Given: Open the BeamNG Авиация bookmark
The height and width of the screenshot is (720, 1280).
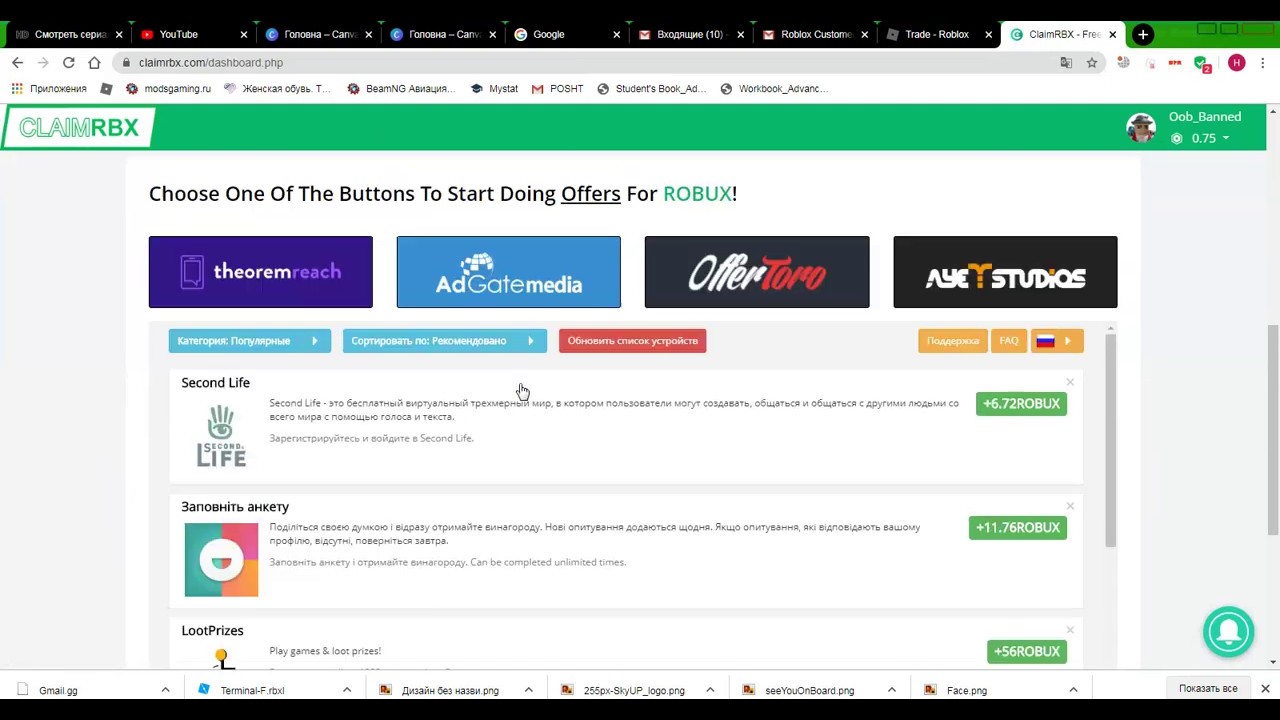Looking at the screenshot, I should point(401,88).
